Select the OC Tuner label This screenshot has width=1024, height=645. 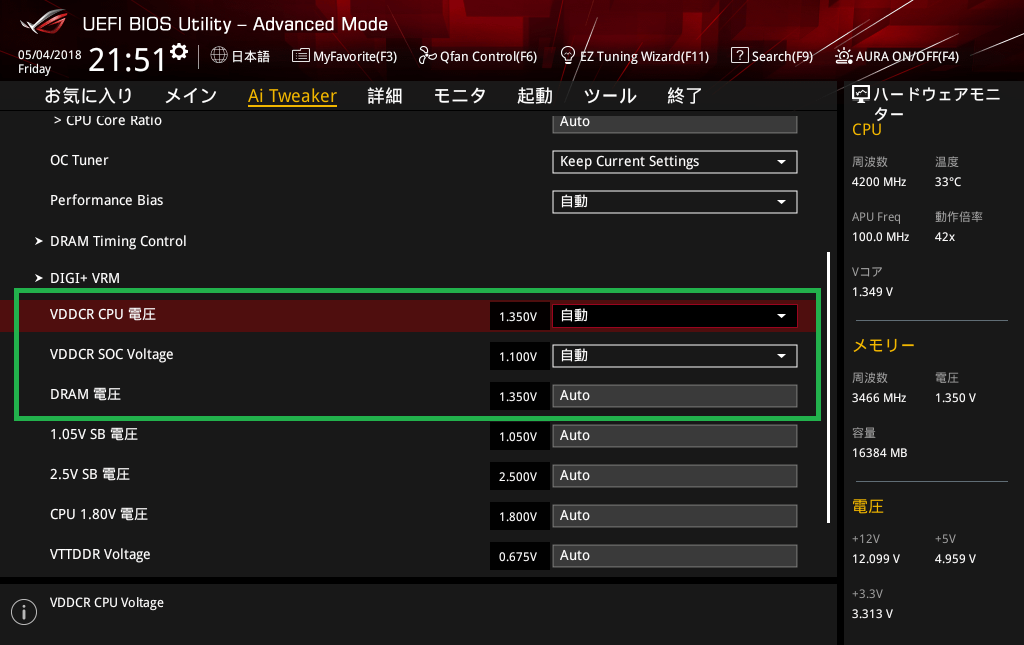[79, 160]
